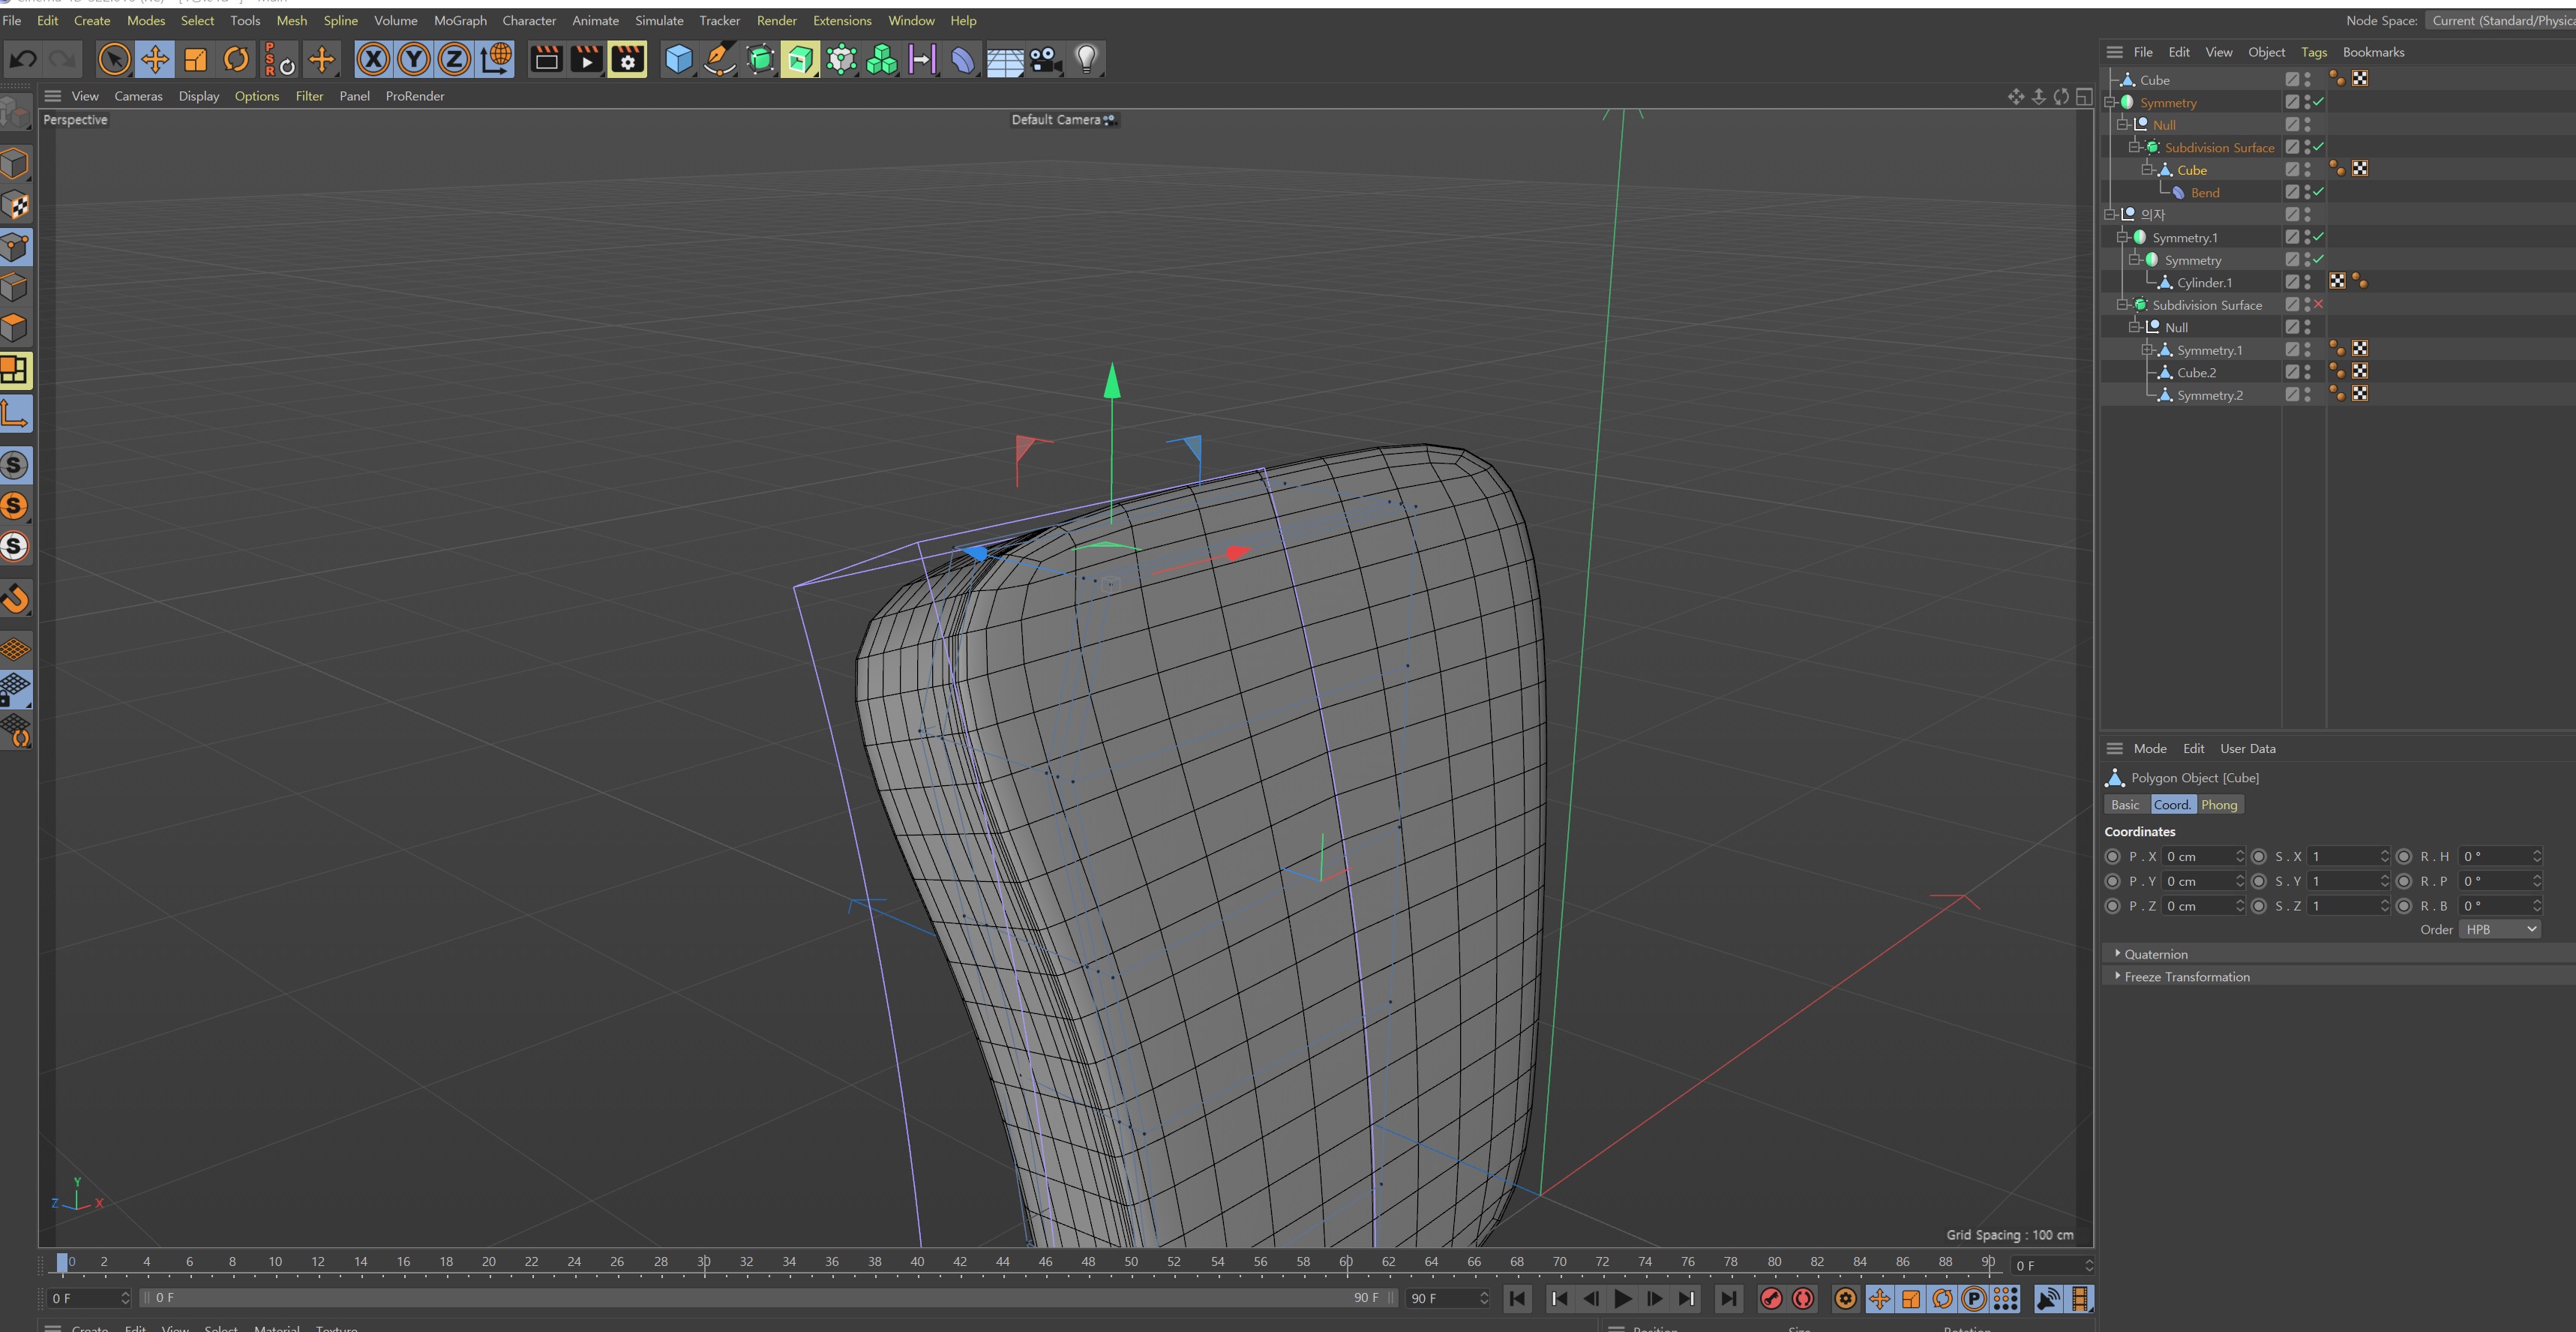Switch to Polygons mode in sidebar
The width and height of the screenshot is (2576, 1332).
pyautogui.click(x=15, y=328)
